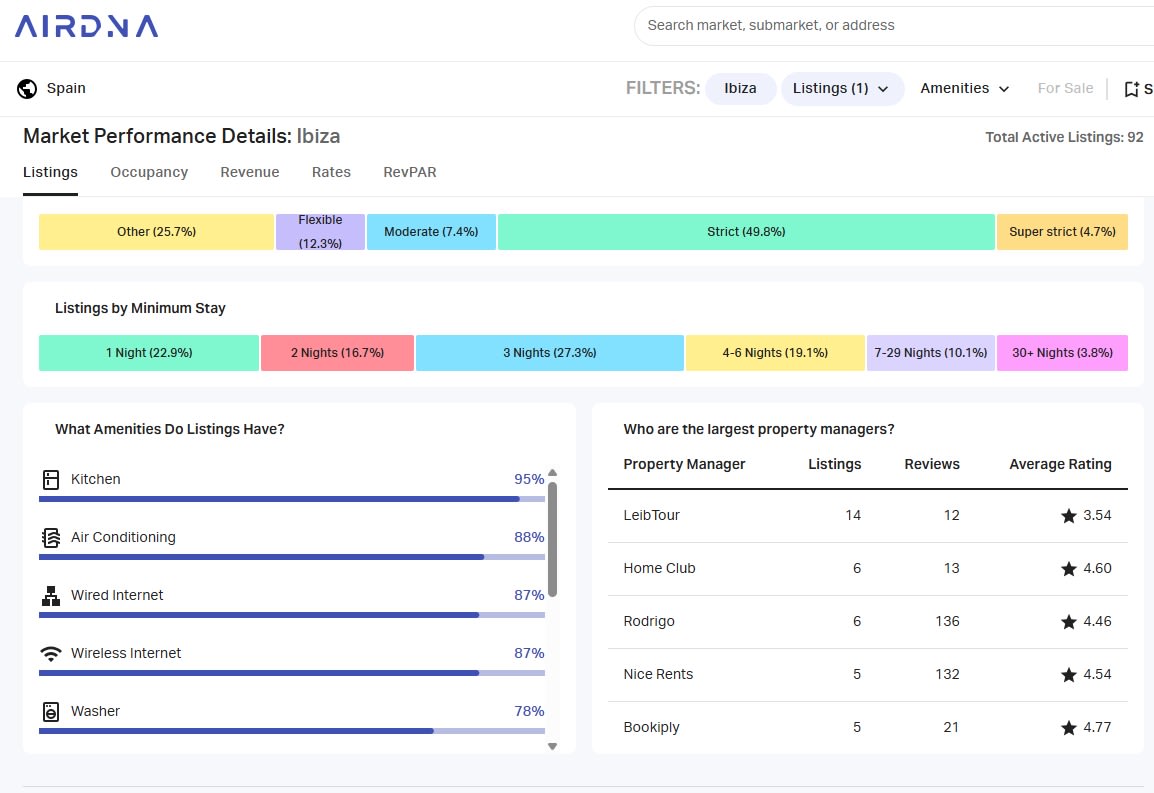The image size is (1154, 793).
Task: Click the bookmark save icon in filters bar
Action: click(x=1131, y=89)
